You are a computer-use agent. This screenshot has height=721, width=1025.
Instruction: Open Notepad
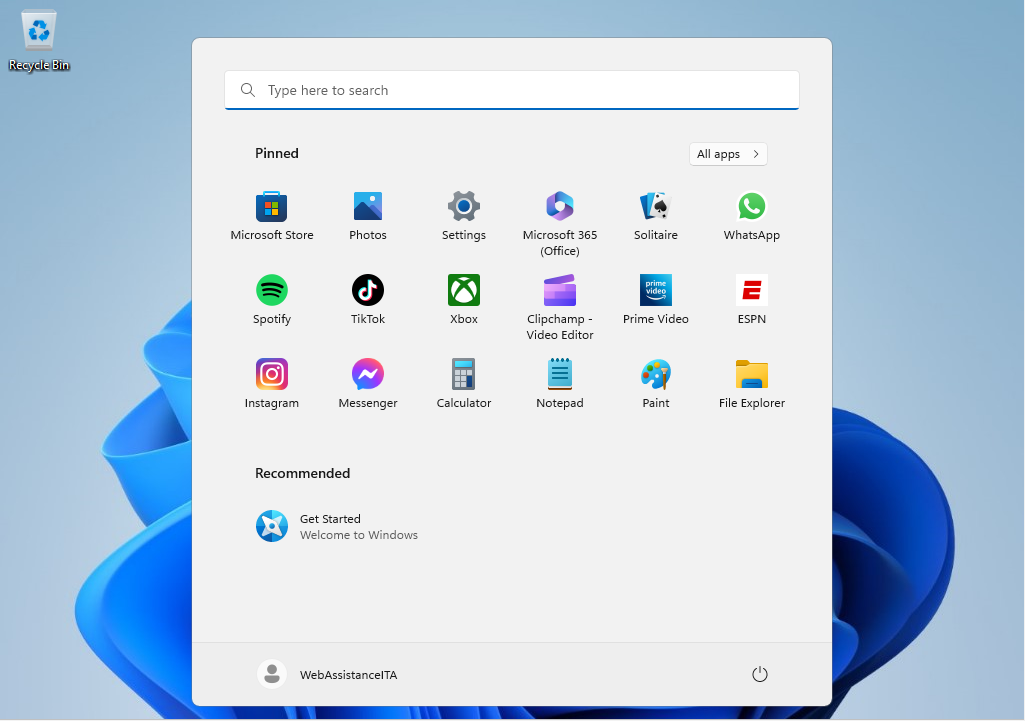pos(560,384)
